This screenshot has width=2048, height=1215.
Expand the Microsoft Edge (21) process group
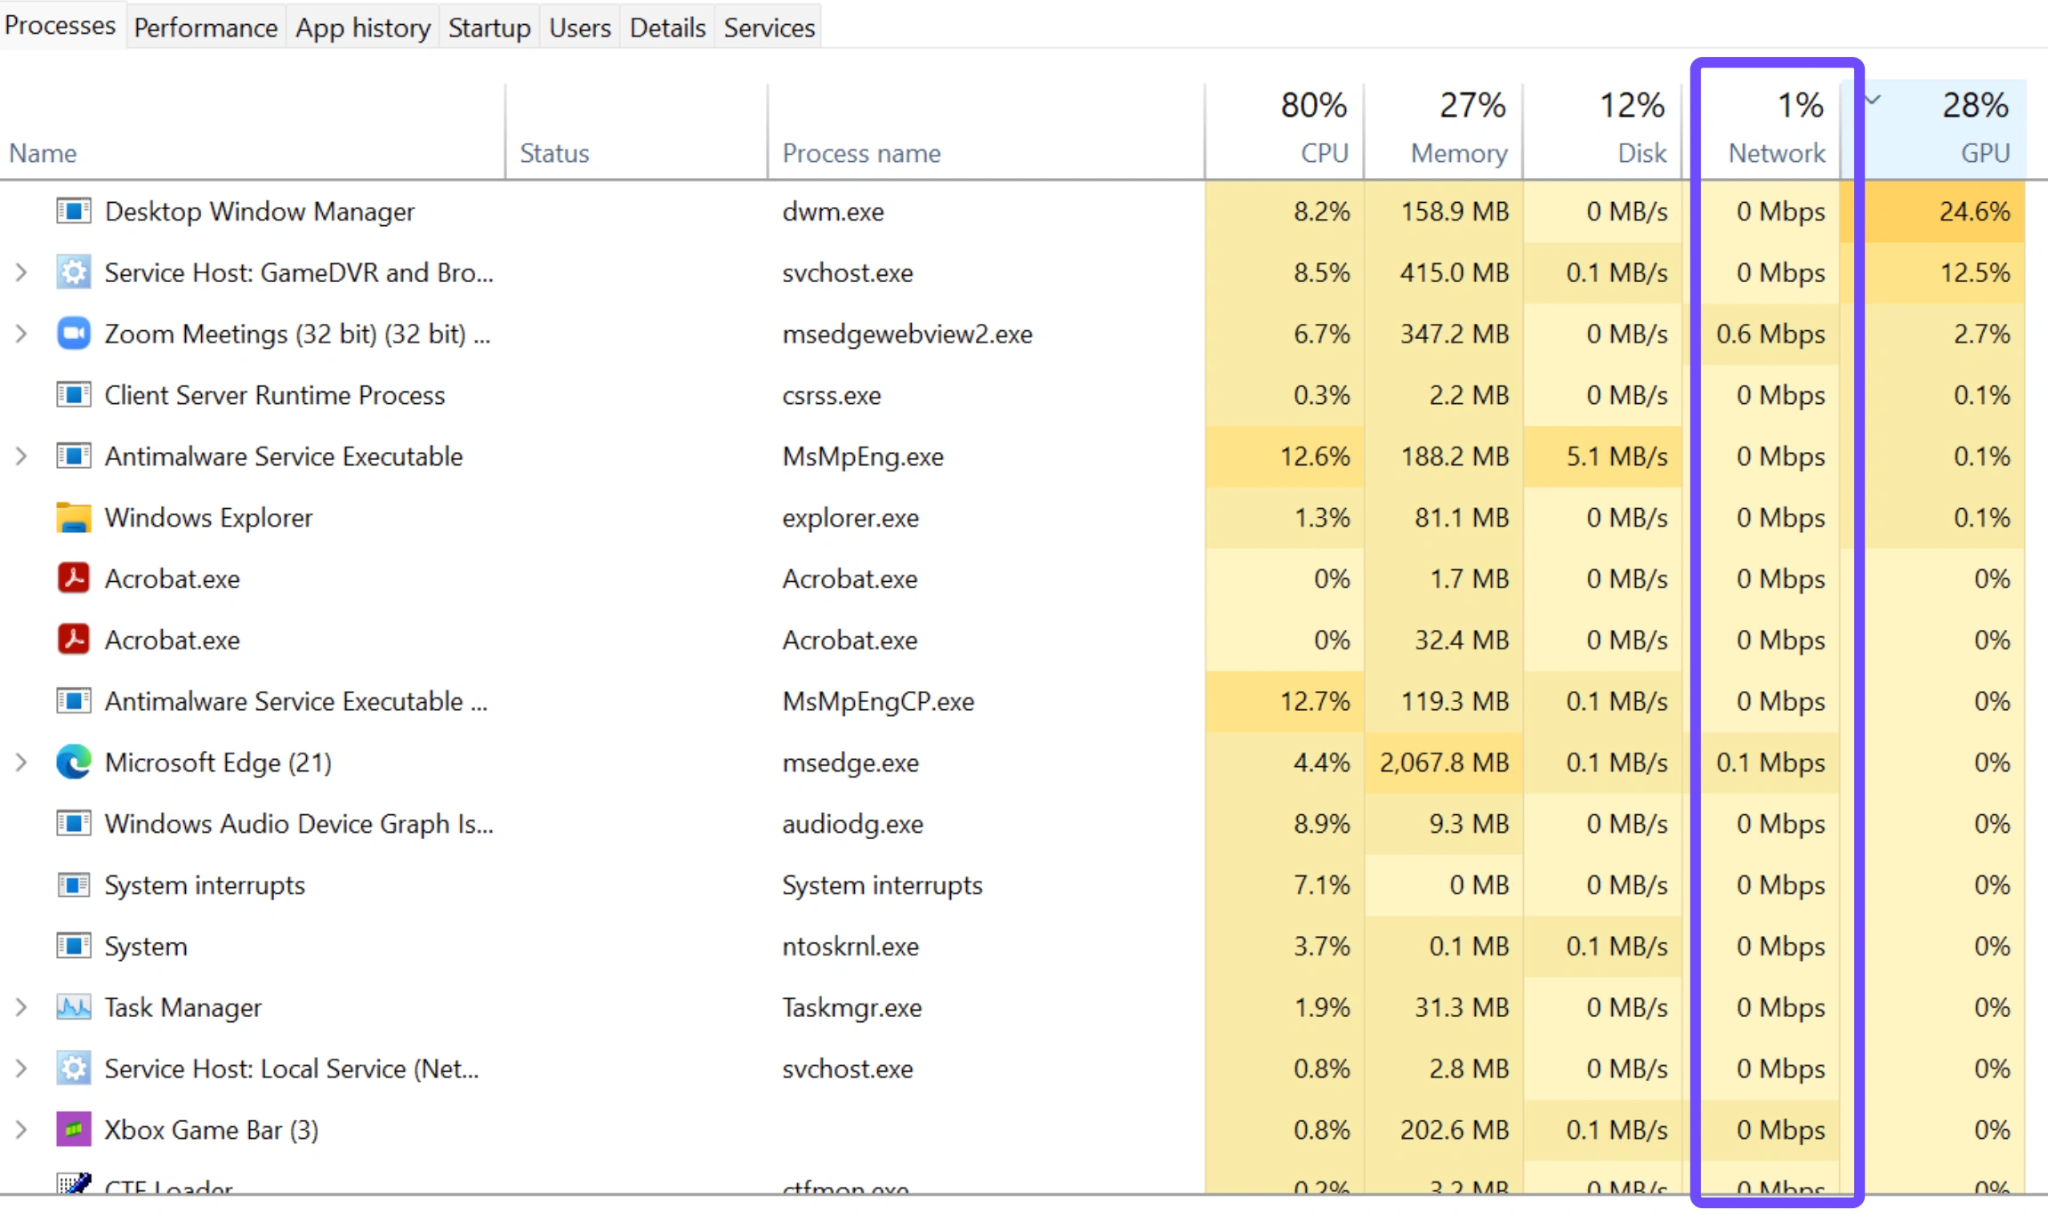point(21,762)
